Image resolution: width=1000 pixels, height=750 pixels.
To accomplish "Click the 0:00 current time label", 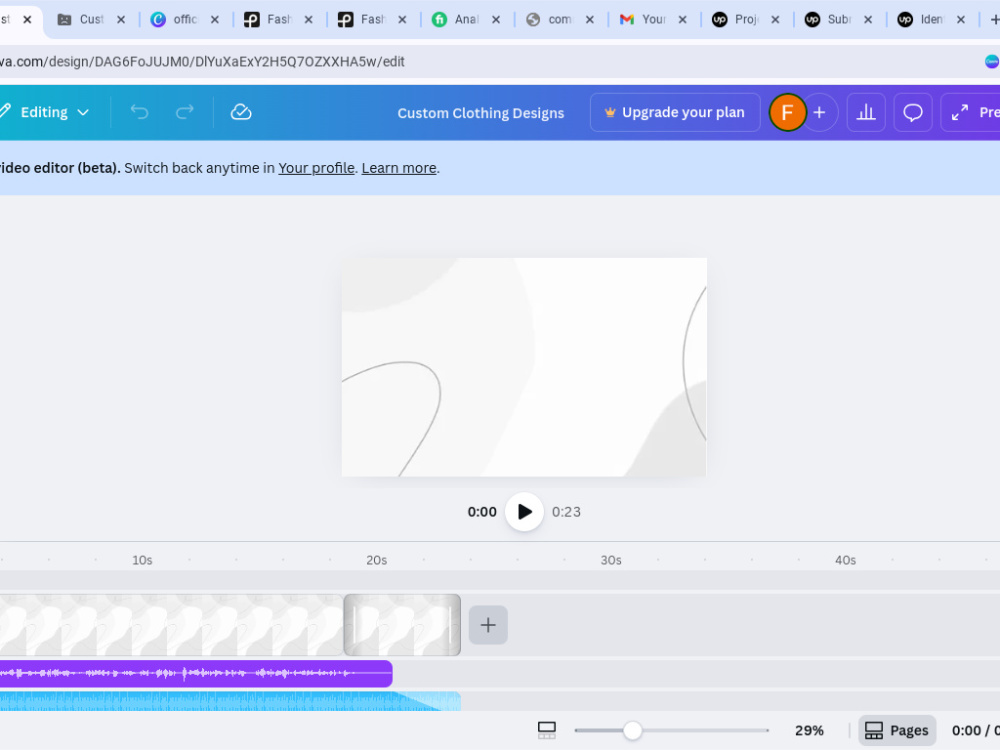I will pyautogui.click(x=482, y=511).
